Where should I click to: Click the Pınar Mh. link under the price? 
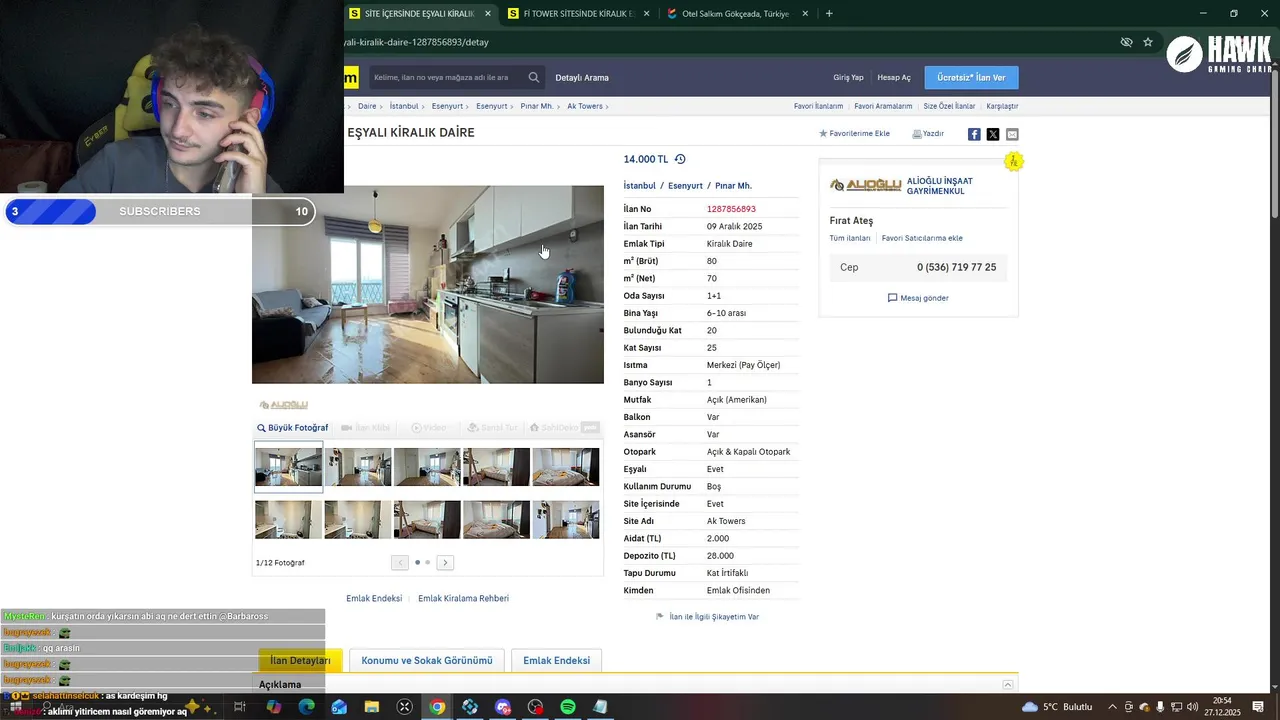point(733,186)
